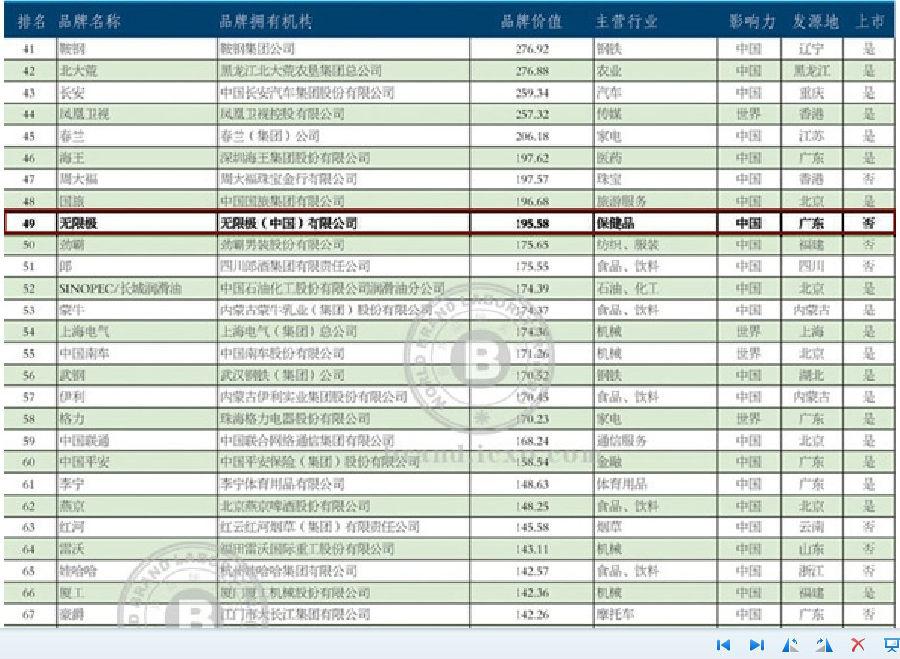Select the industry cell 农业
This screenshot has width=900, height=659.
pos(609,71)
